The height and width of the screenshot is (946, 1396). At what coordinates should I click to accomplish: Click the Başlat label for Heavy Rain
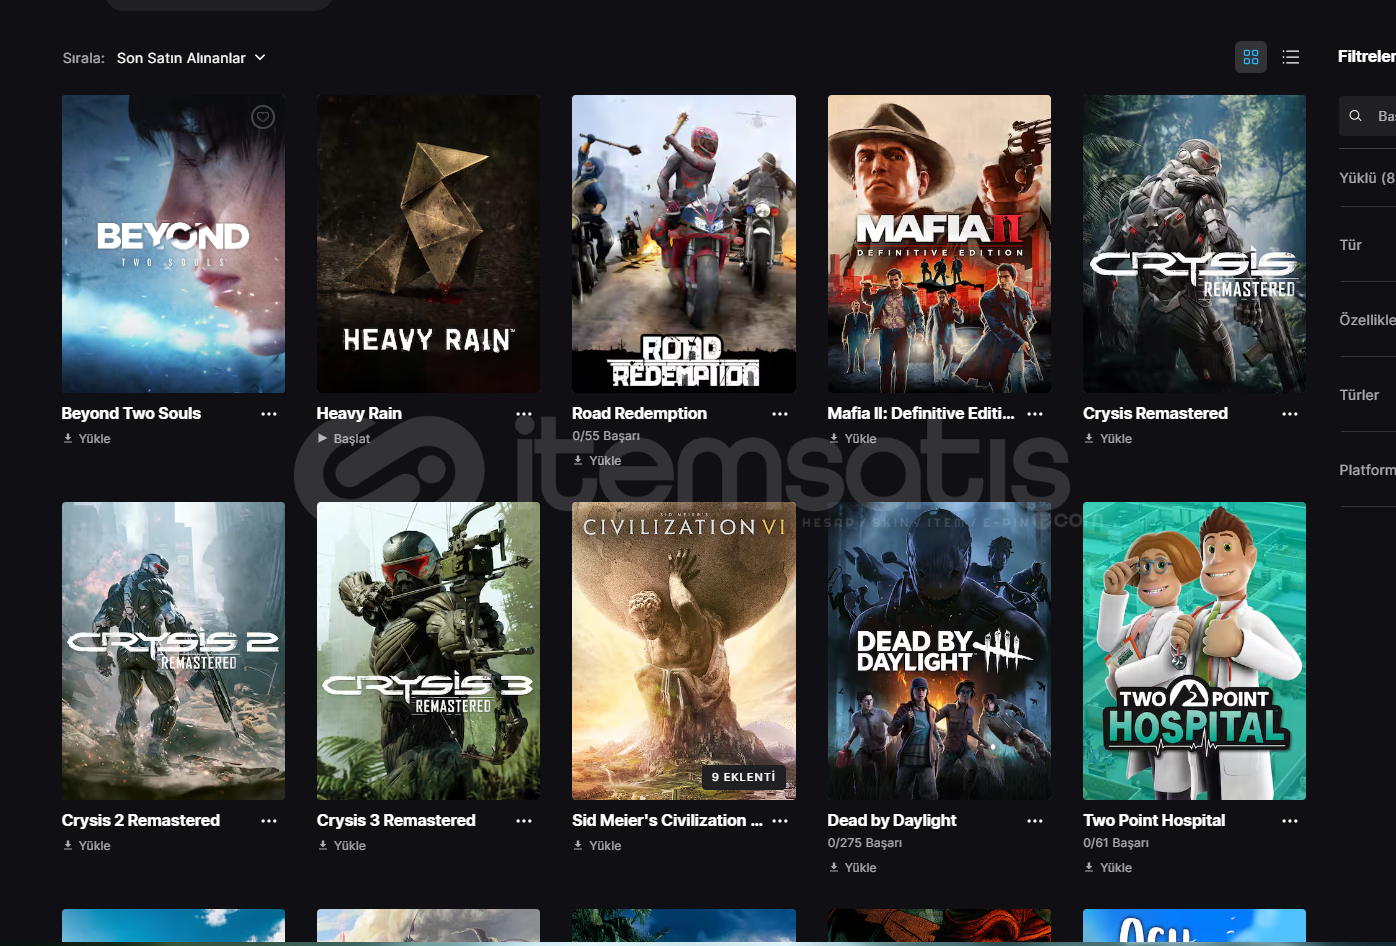352,438
